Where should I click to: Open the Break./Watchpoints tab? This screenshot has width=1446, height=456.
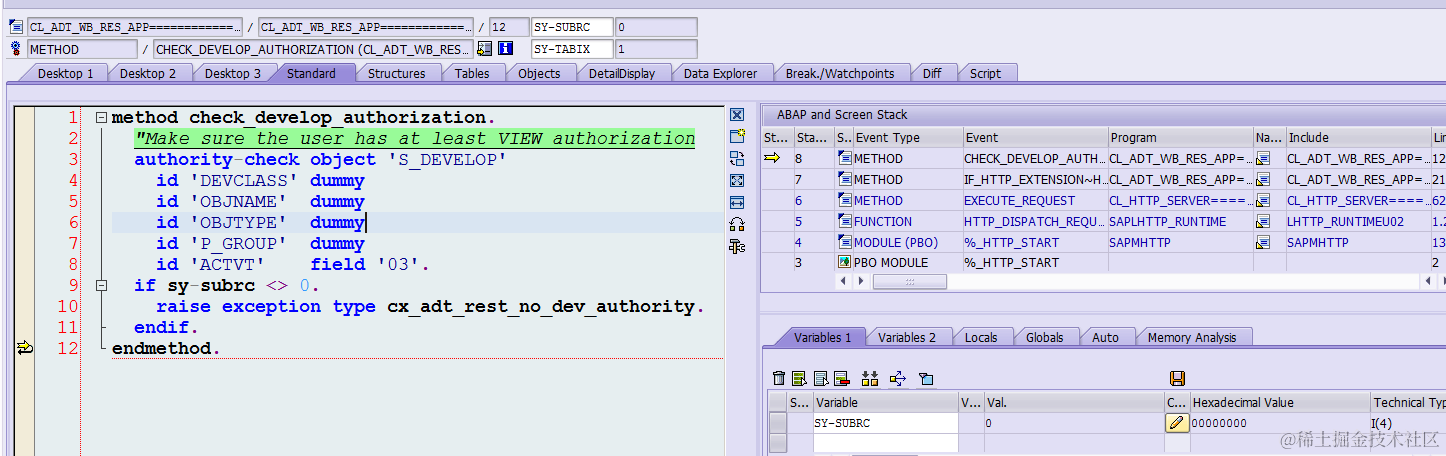click(839, 73)
